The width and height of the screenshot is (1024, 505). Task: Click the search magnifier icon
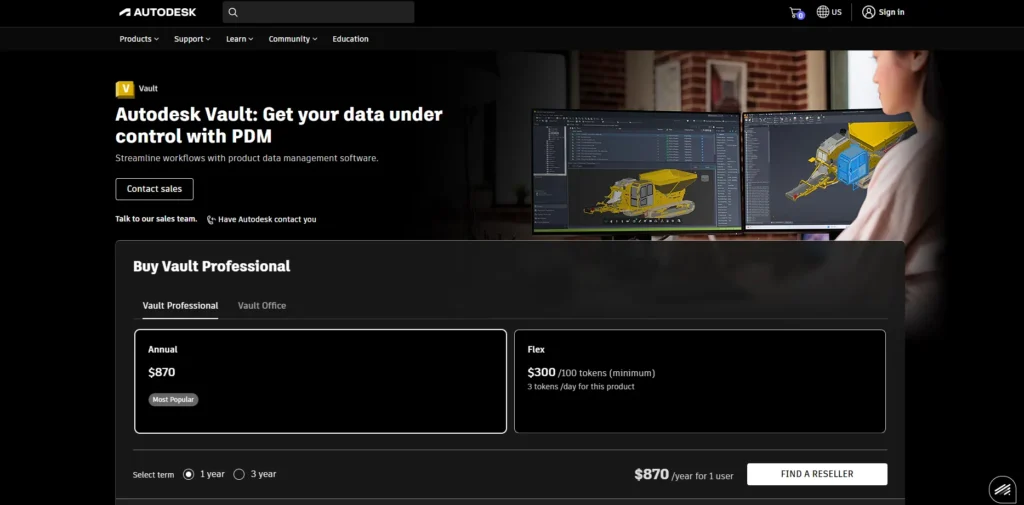pyautogui.click(x=233, y=12)
